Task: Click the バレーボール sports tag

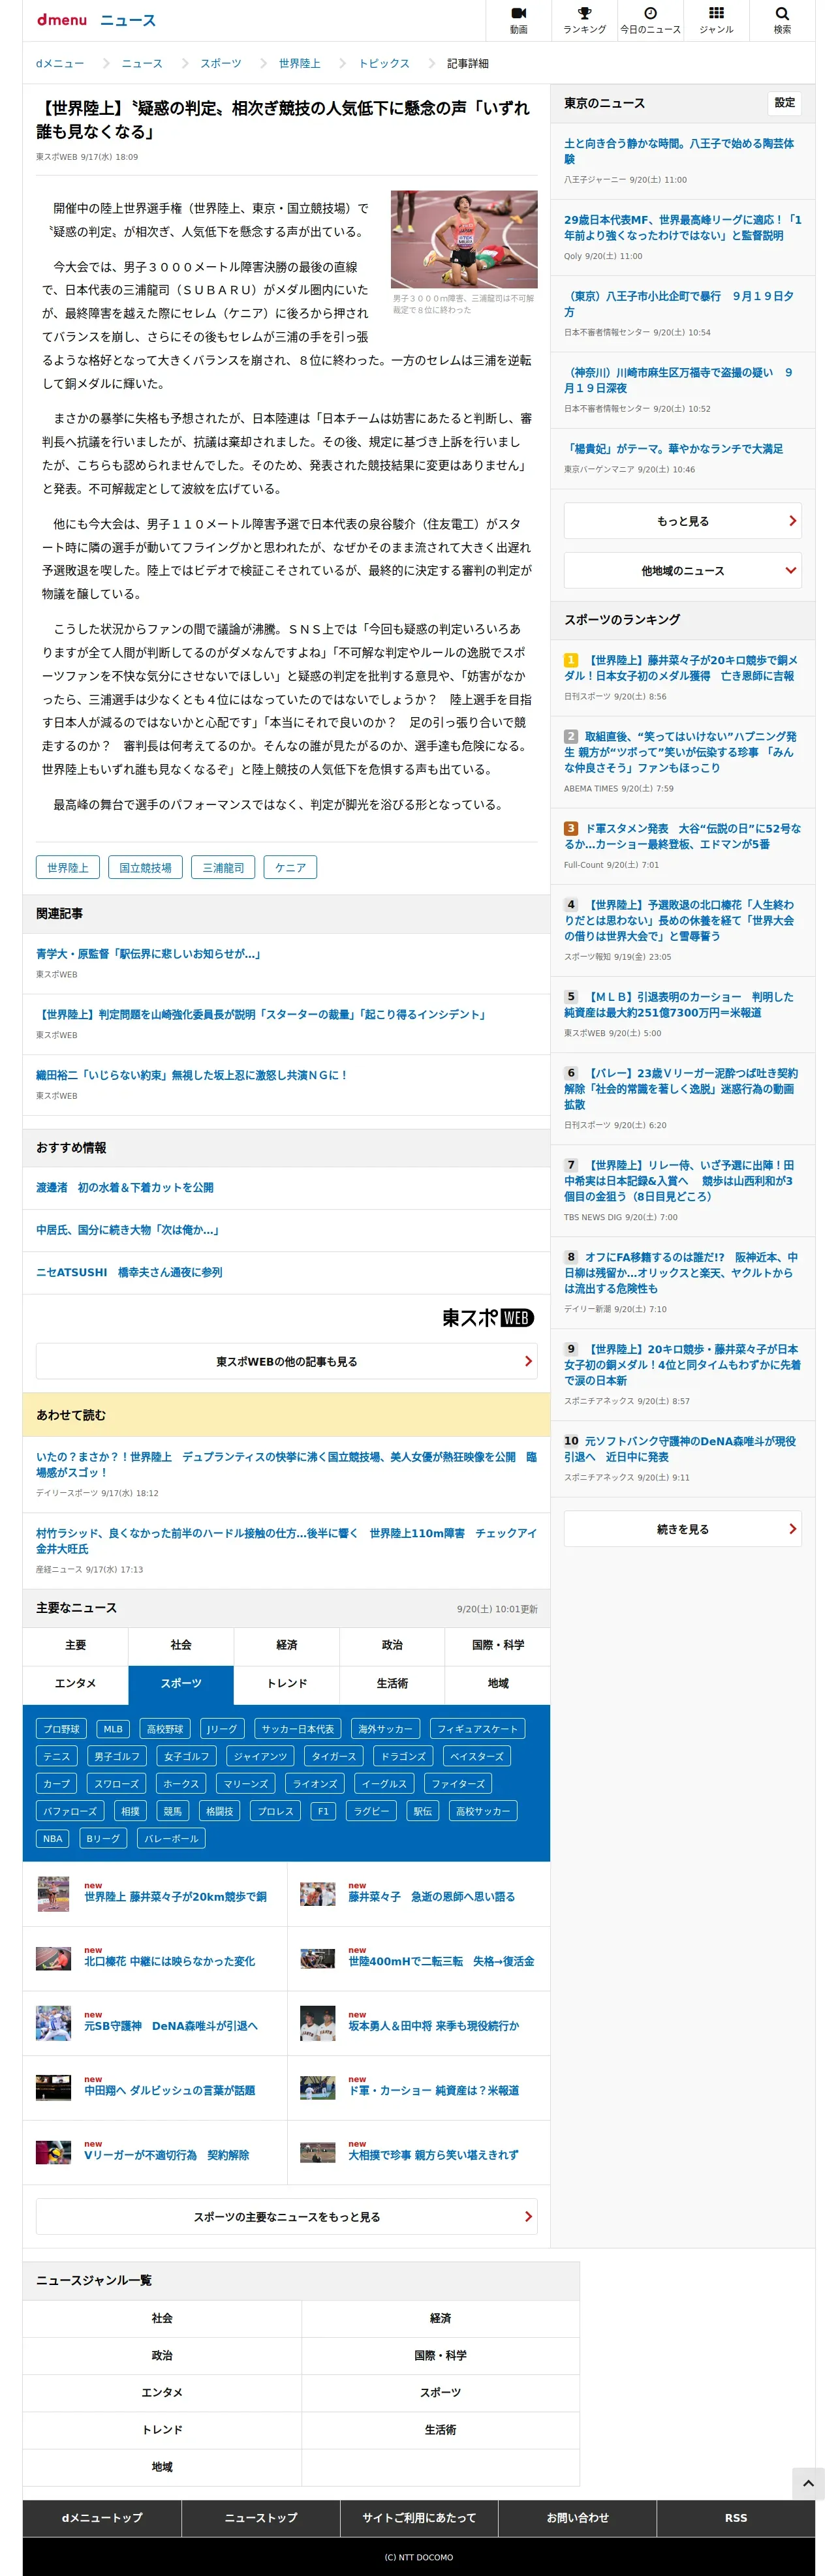Action: coord(170,1838)
